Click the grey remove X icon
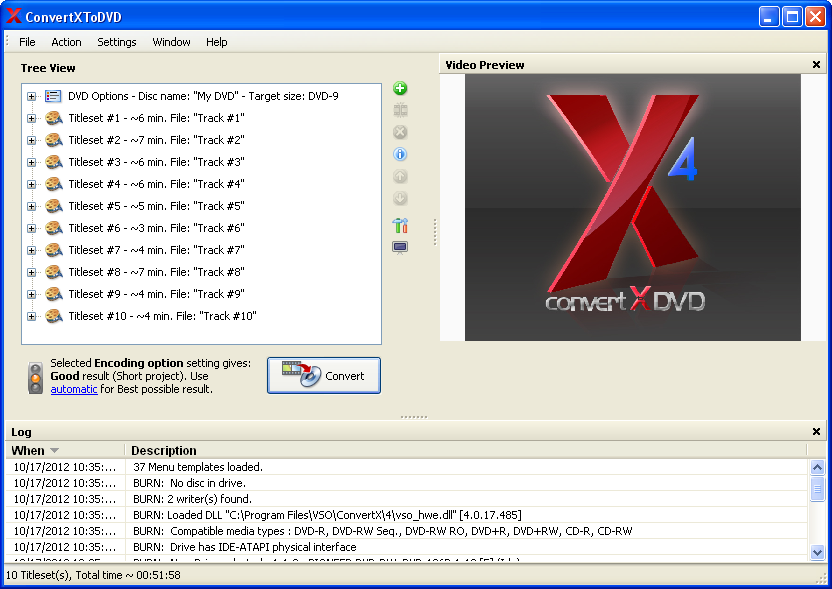The height and width of the screenshot is (589, 832). pyautogui.click(x=400, y=132)
